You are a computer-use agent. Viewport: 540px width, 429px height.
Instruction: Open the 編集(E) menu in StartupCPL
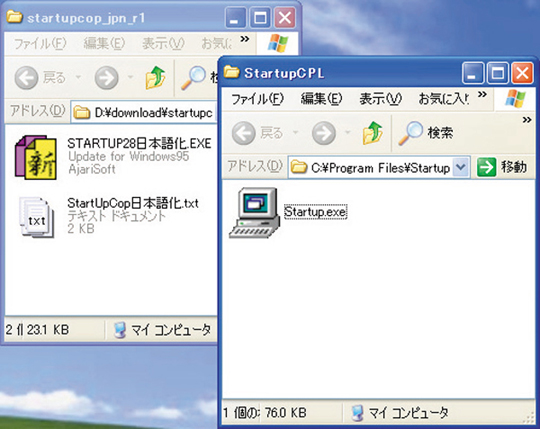[321, 99]
